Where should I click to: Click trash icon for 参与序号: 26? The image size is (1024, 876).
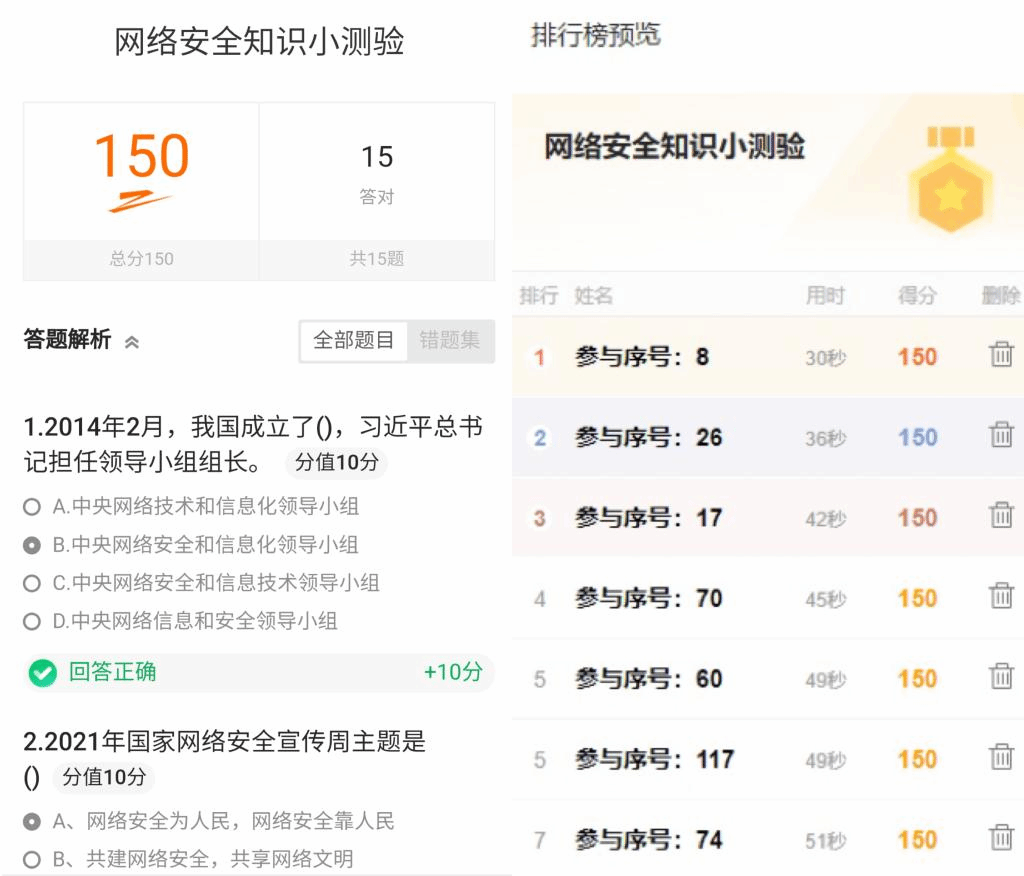(x=1001, y=436)
